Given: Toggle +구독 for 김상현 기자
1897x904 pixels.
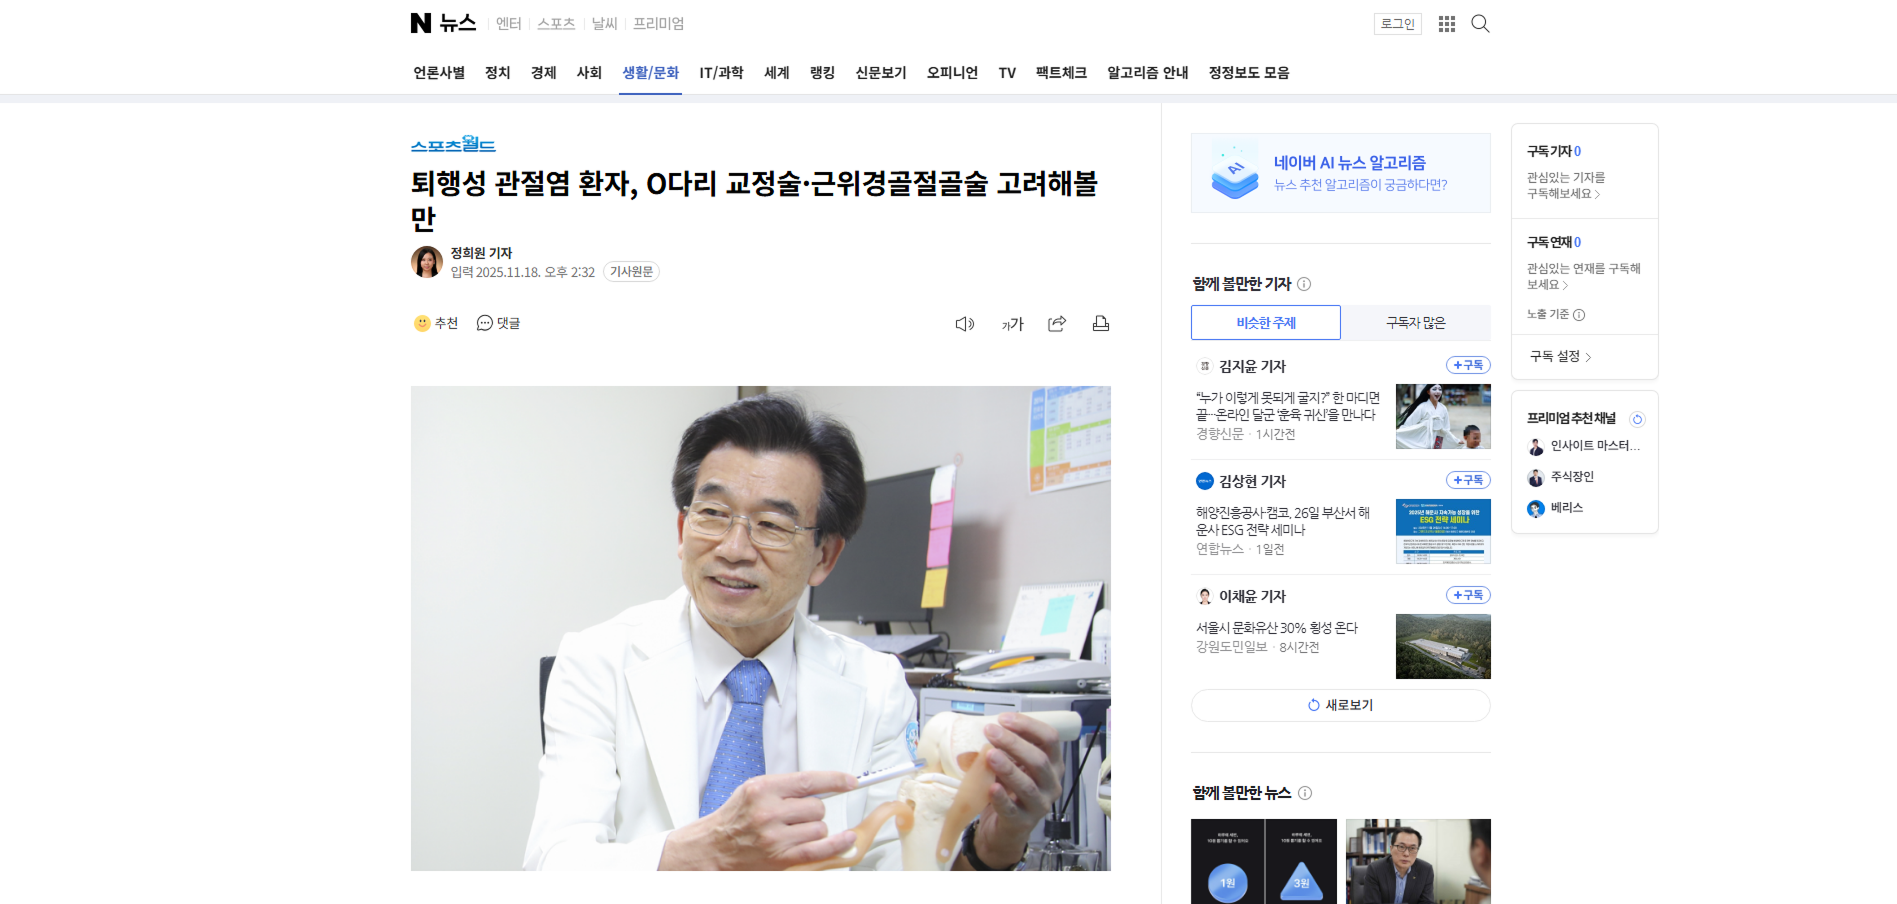Looking at the screenshot, I should click(1467, 480).
